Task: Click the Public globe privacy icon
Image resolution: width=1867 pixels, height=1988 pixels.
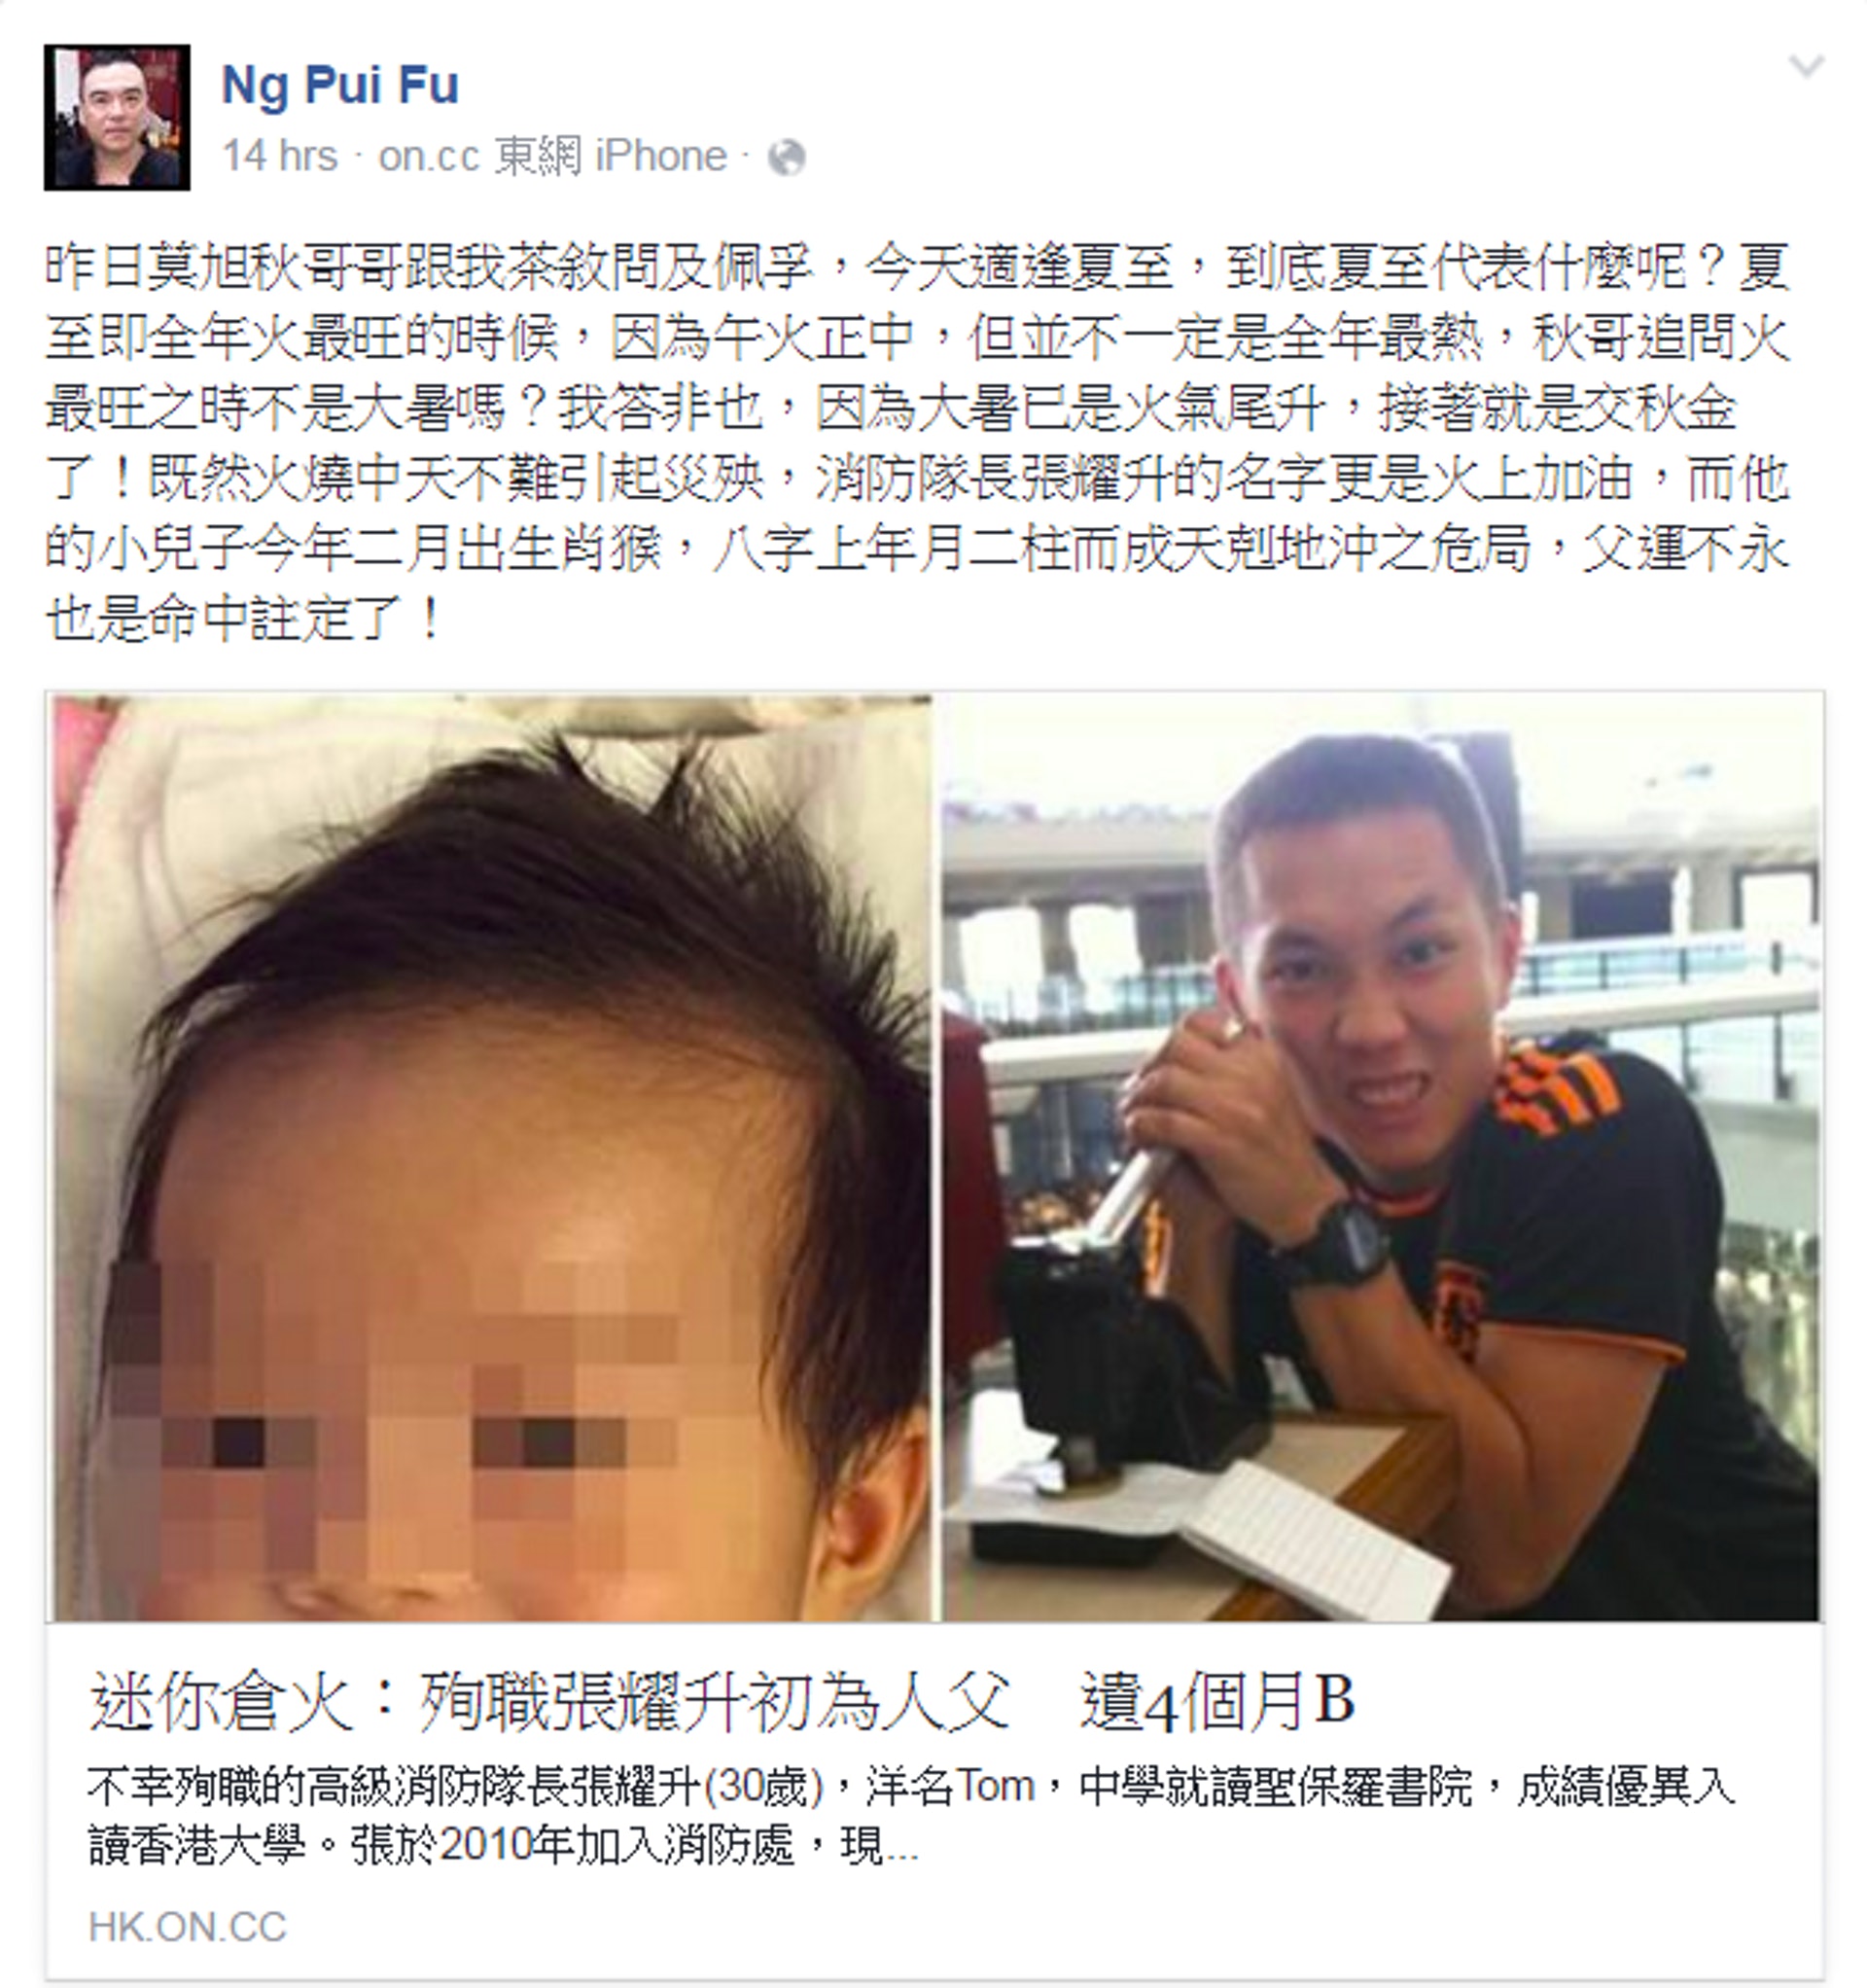Action: tap(786, 158)
